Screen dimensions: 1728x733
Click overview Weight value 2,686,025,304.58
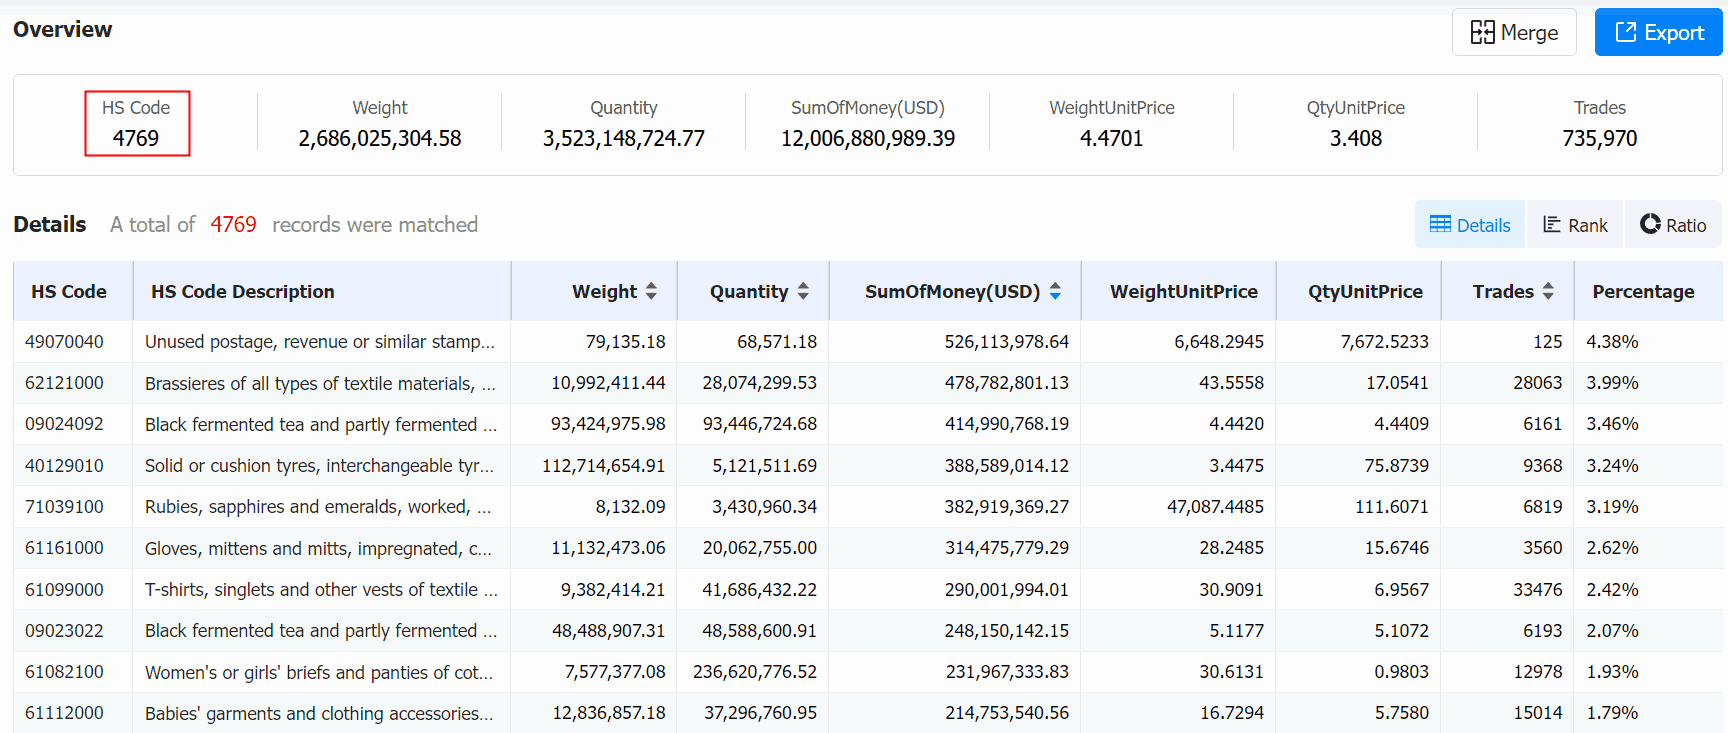click(x=380, y=138)
